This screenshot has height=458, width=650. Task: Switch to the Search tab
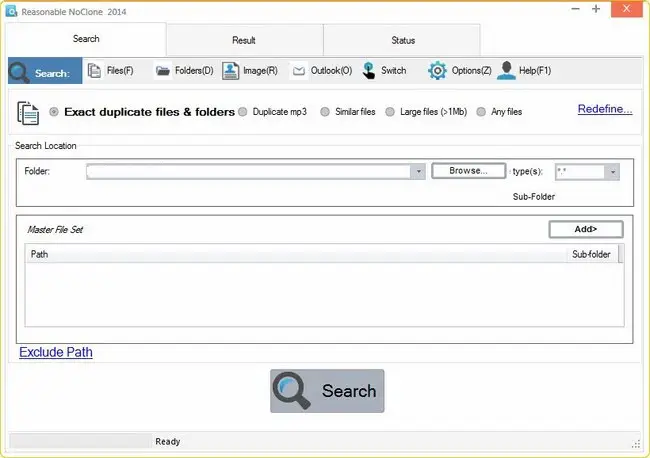[86, 39]
